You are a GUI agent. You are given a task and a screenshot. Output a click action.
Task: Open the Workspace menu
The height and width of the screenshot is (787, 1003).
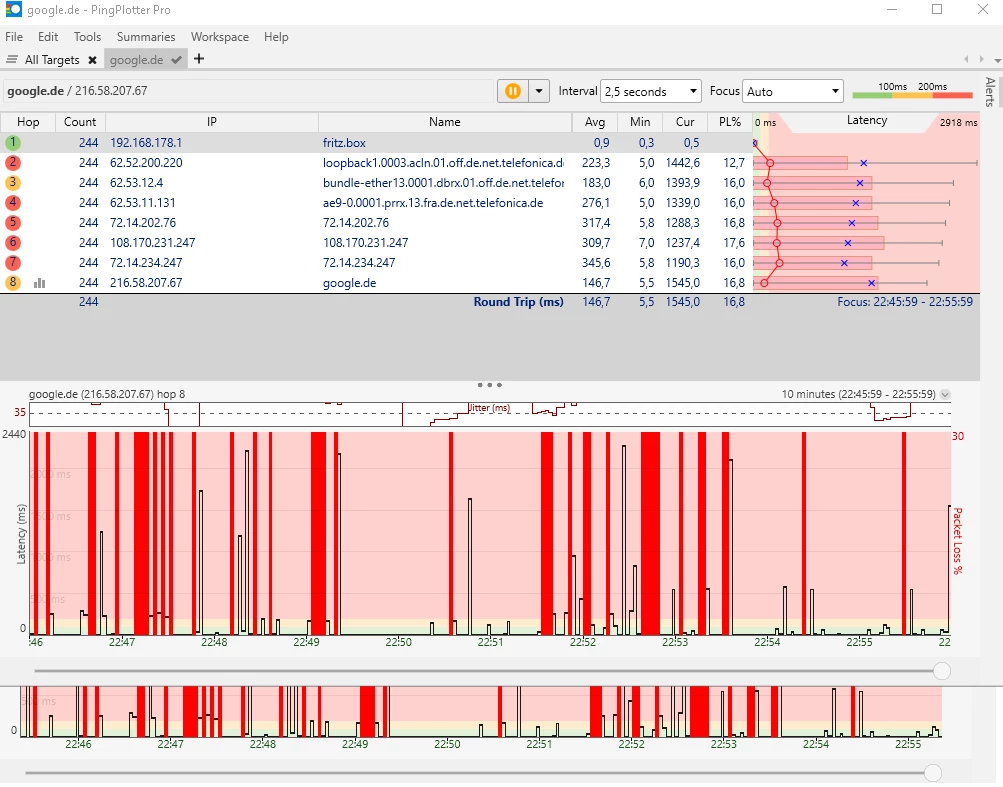[x=219, y=36]
